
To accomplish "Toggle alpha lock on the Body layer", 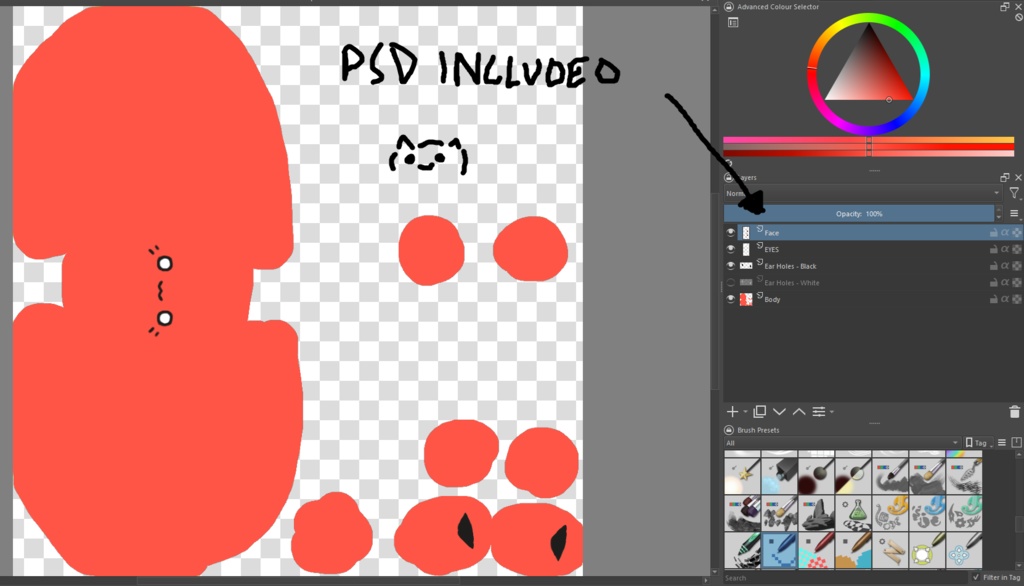I will [x=1017, y=299].
